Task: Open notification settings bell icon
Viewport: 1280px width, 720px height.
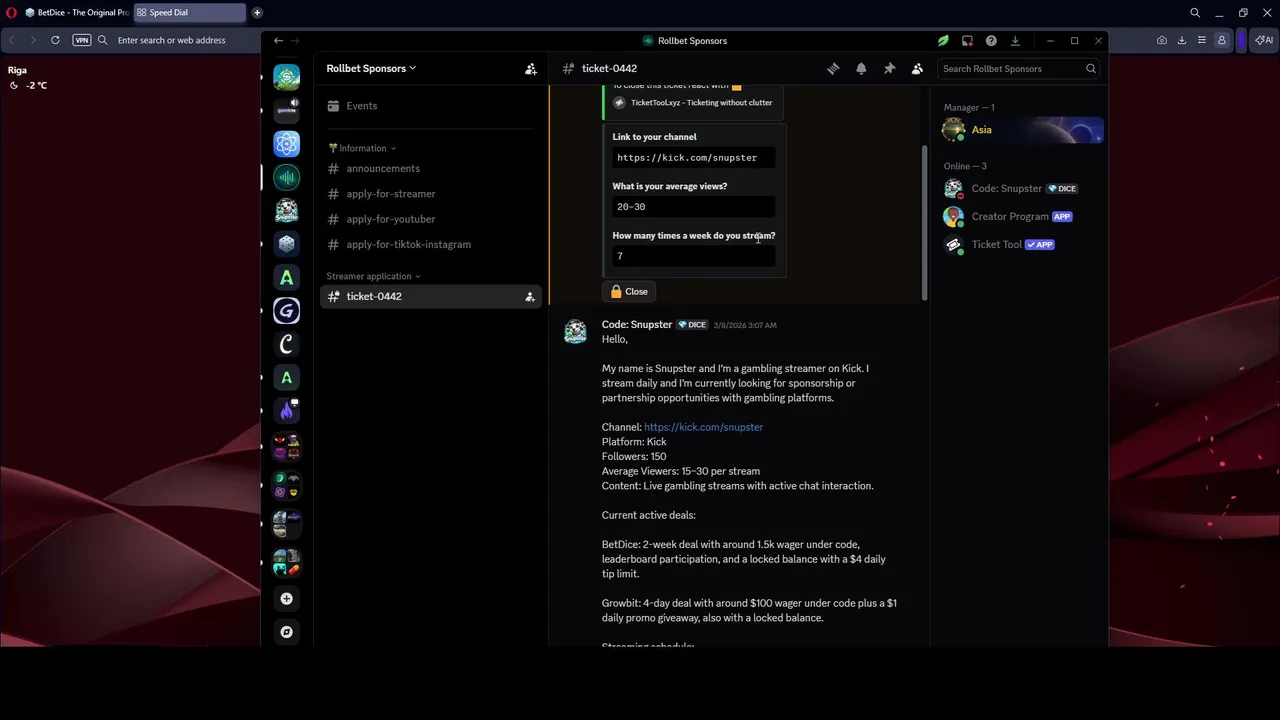Action: point(861,68)
